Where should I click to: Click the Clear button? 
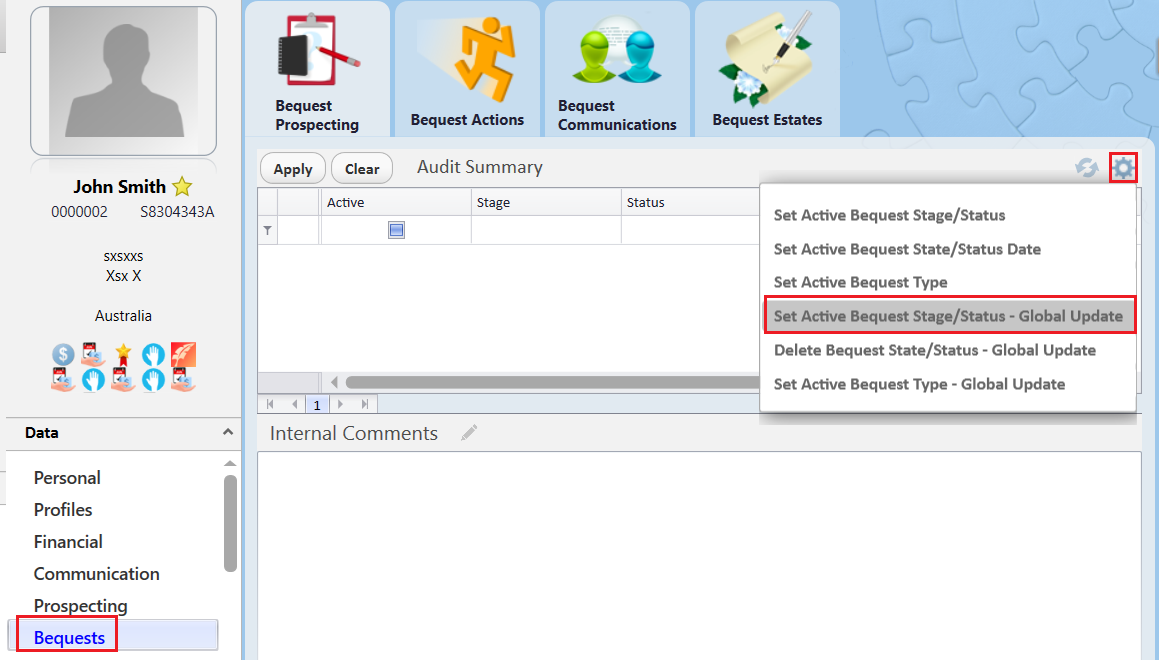tap(362, 169)
